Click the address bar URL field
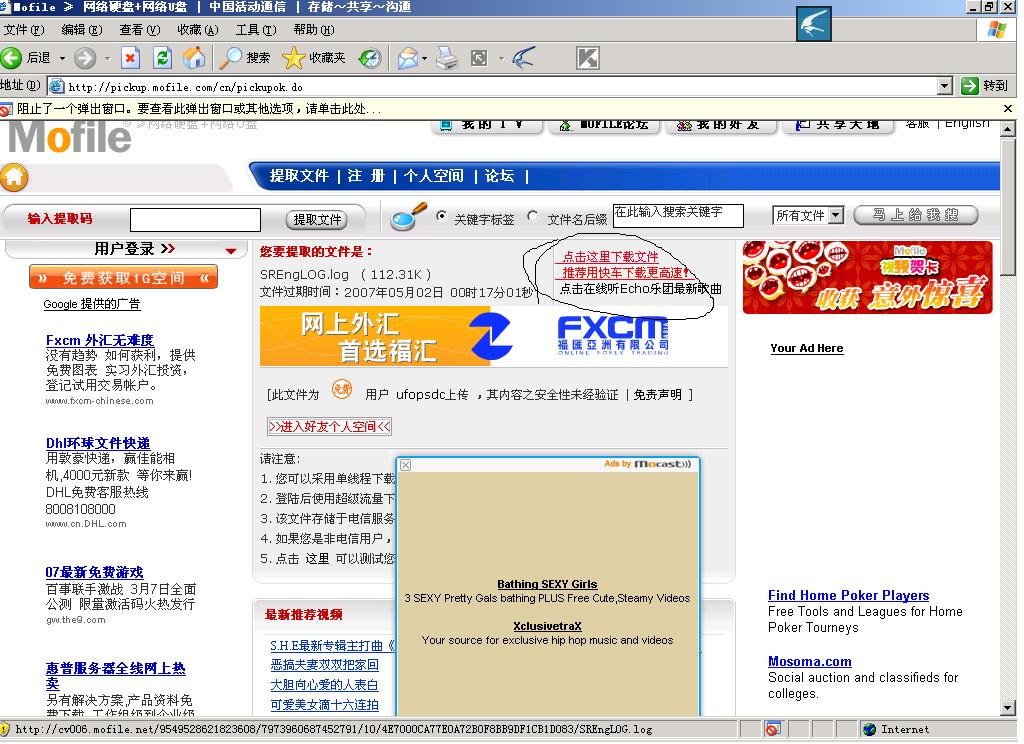The width and height of the screenshot is (1024, 744). [x=493, y=86]
